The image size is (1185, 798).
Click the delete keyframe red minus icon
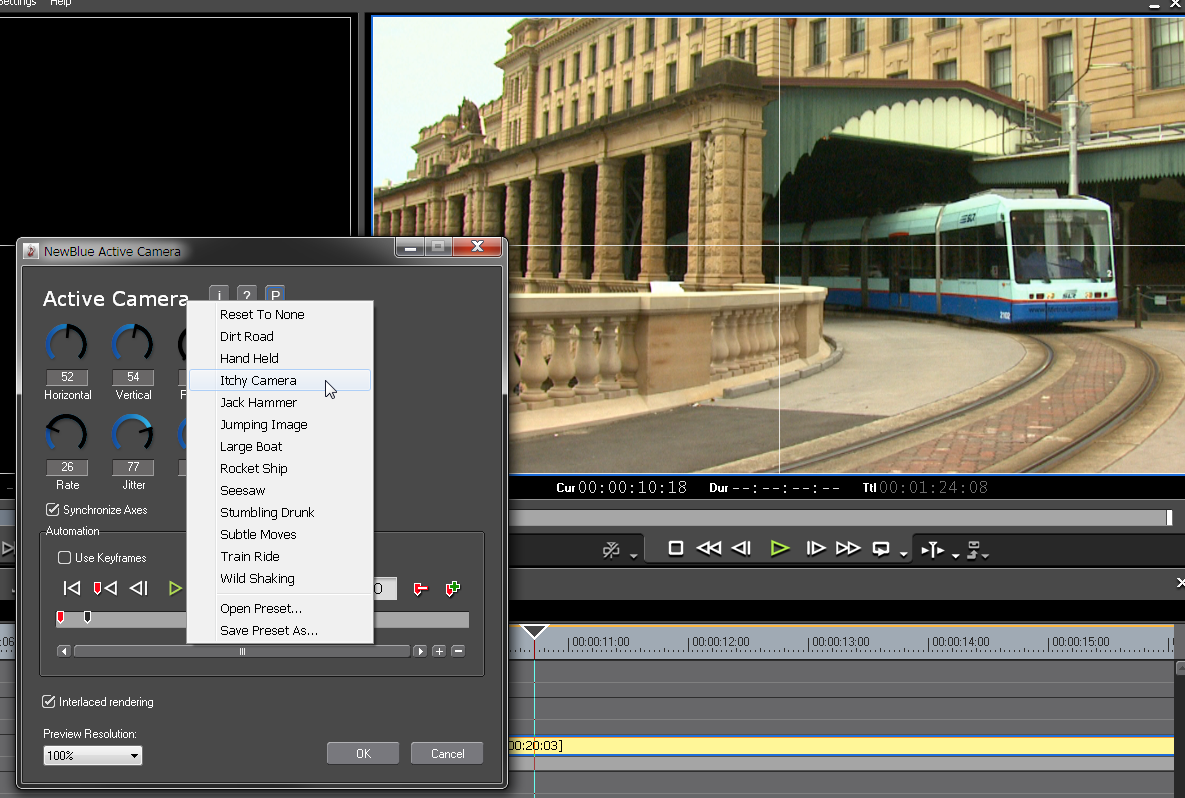420,589
